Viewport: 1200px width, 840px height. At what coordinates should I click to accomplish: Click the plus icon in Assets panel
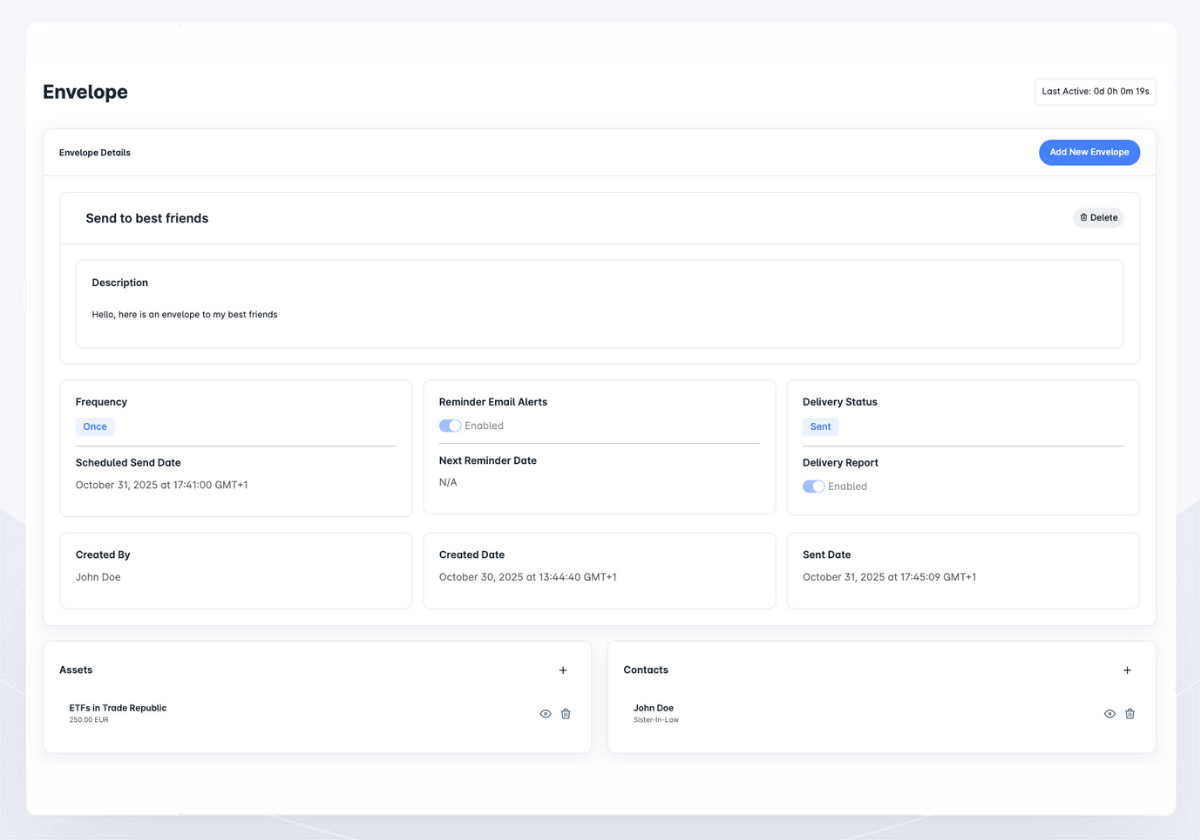(x=563, y=670)
